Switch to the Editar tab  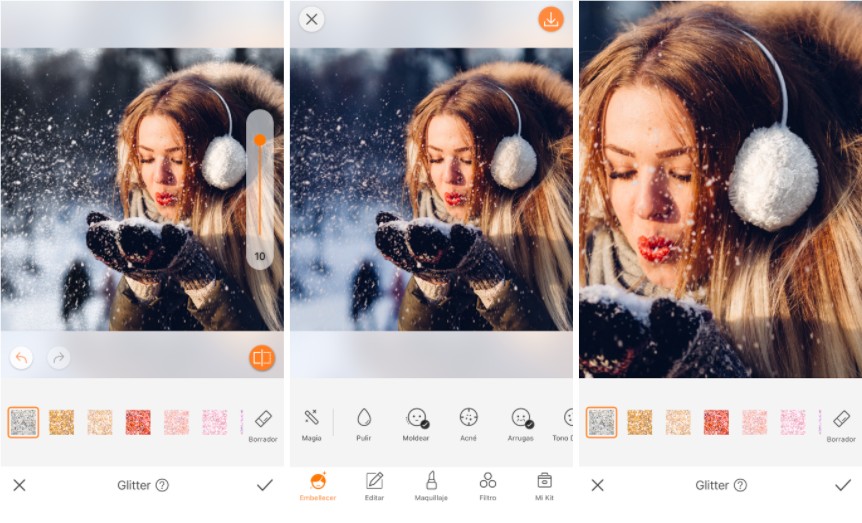pos(374,486)
